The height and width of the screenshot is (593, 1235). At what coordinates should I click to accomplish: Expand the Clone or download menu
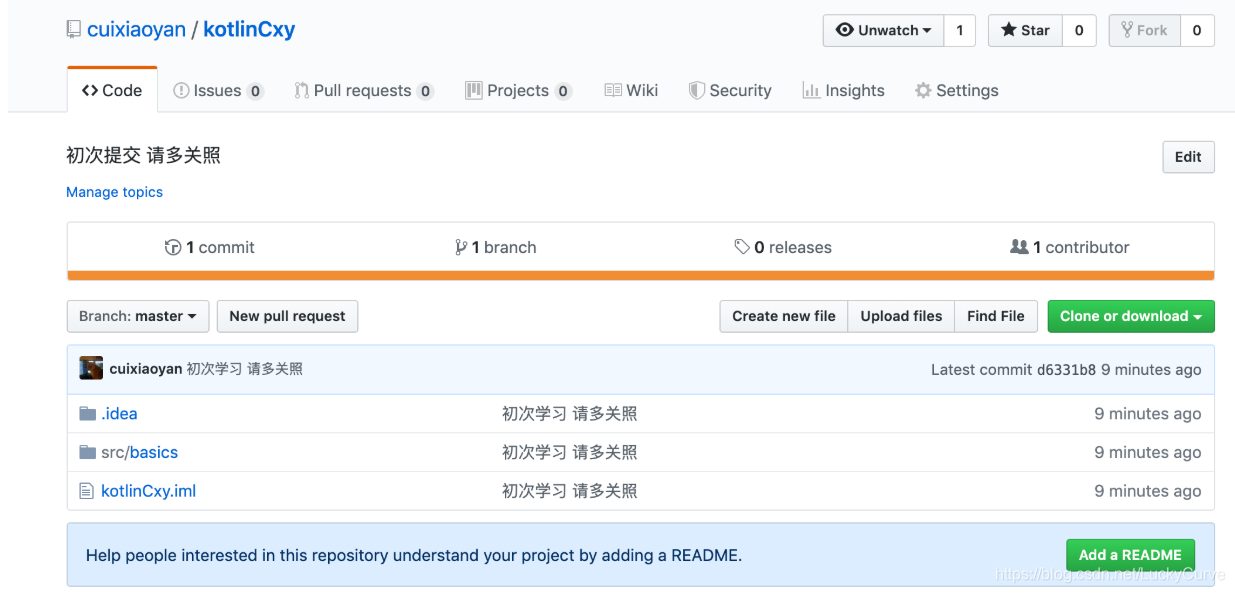click(x=1130, y=316)
